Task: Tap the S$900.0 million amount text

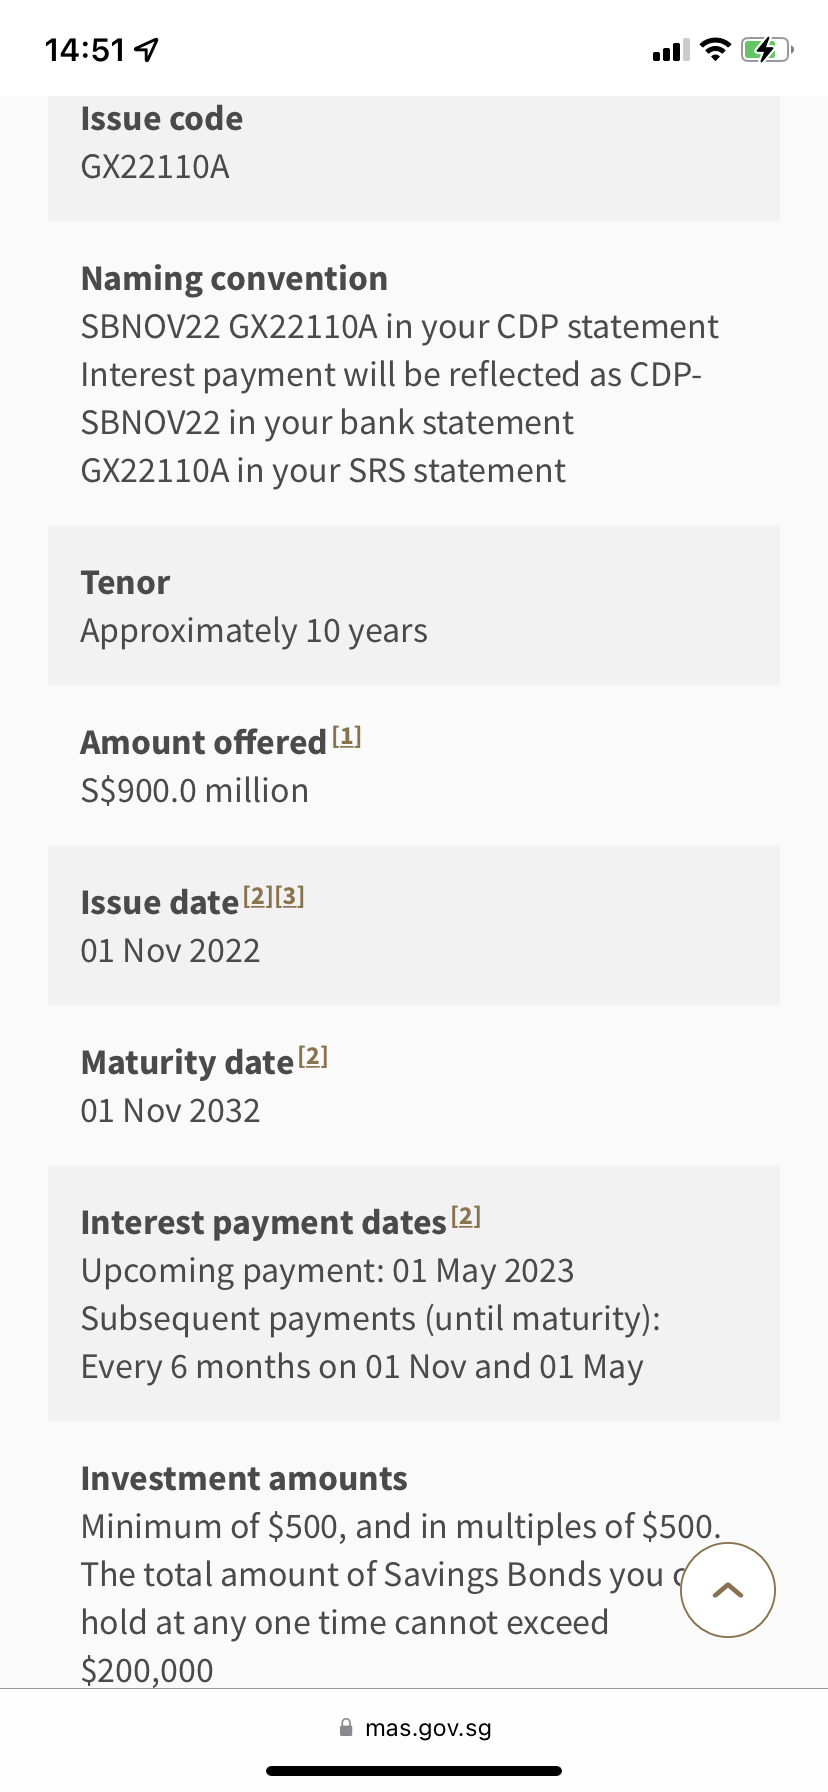Action: tap(194, 791)
